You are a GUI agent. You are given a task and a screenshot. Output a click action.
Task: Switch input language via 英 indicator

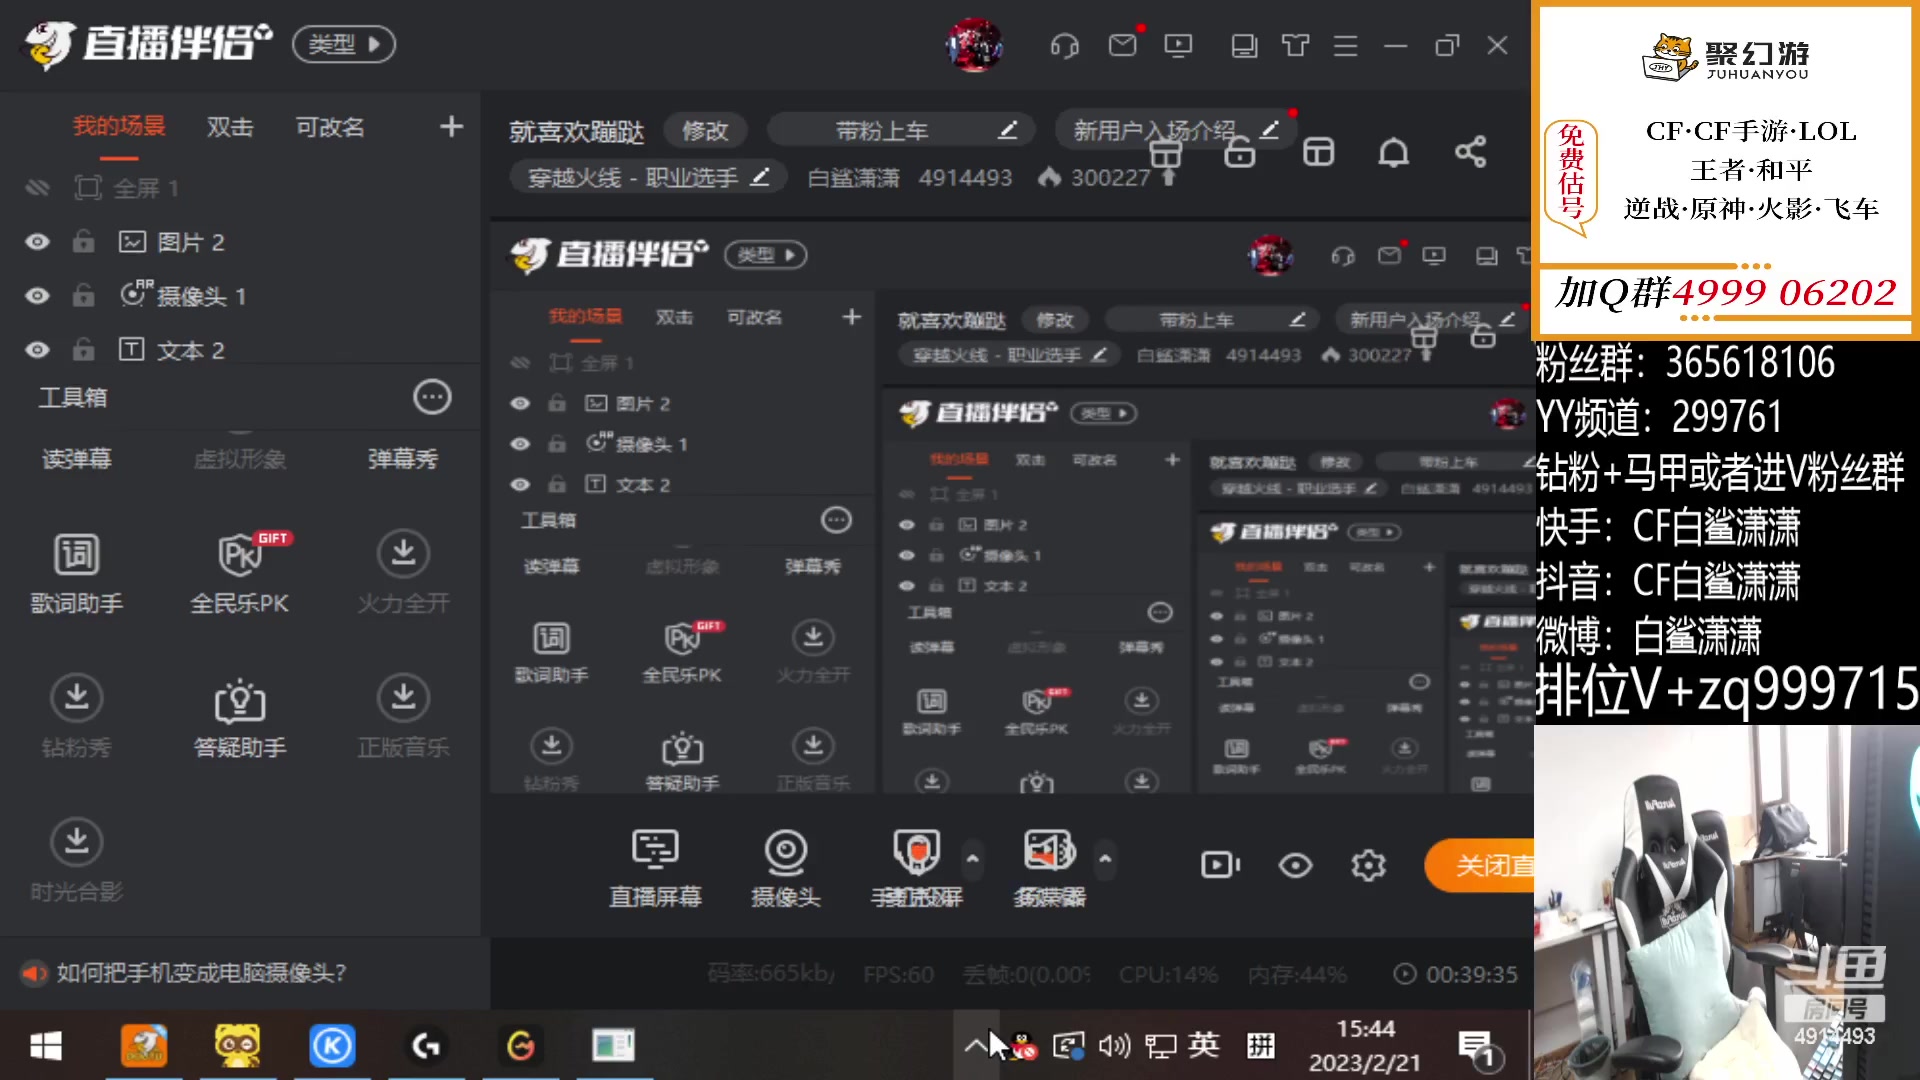[1204, 1045]
